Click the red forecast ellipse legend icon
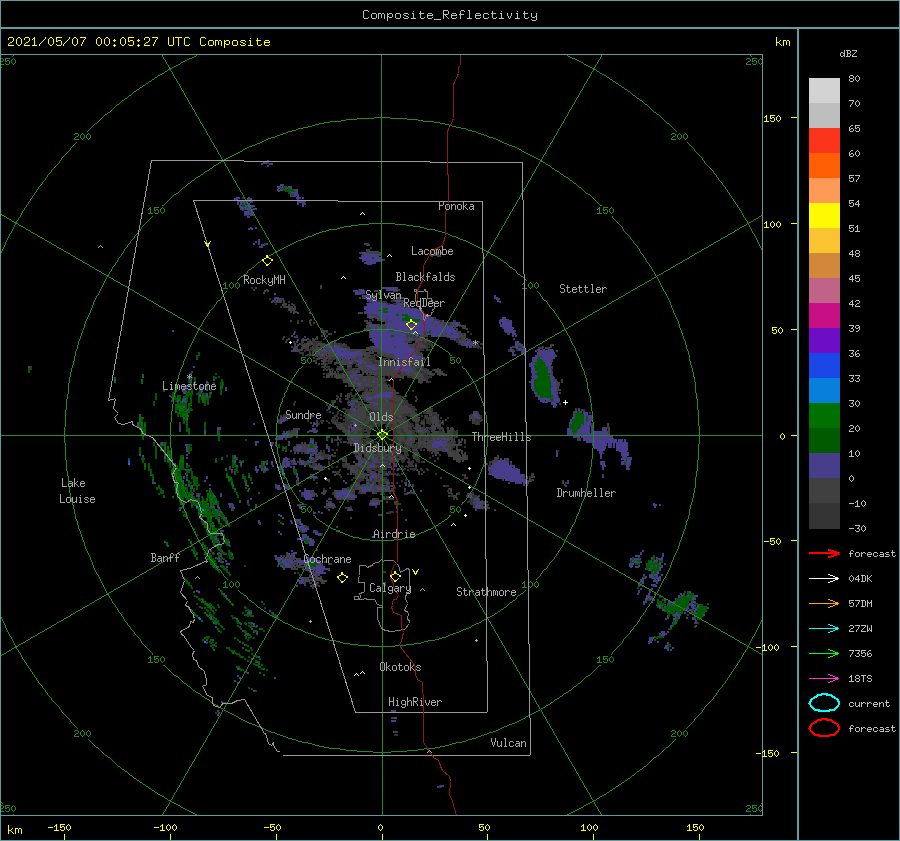The height and width of the screenshot is (841, 900). point(824,728)
